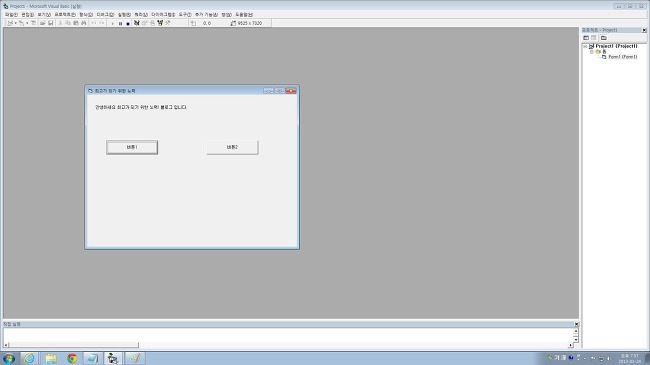Click the Find (binoculars) toolbar icon
This screenshot has width=650, height=365.
pos(84,23)
